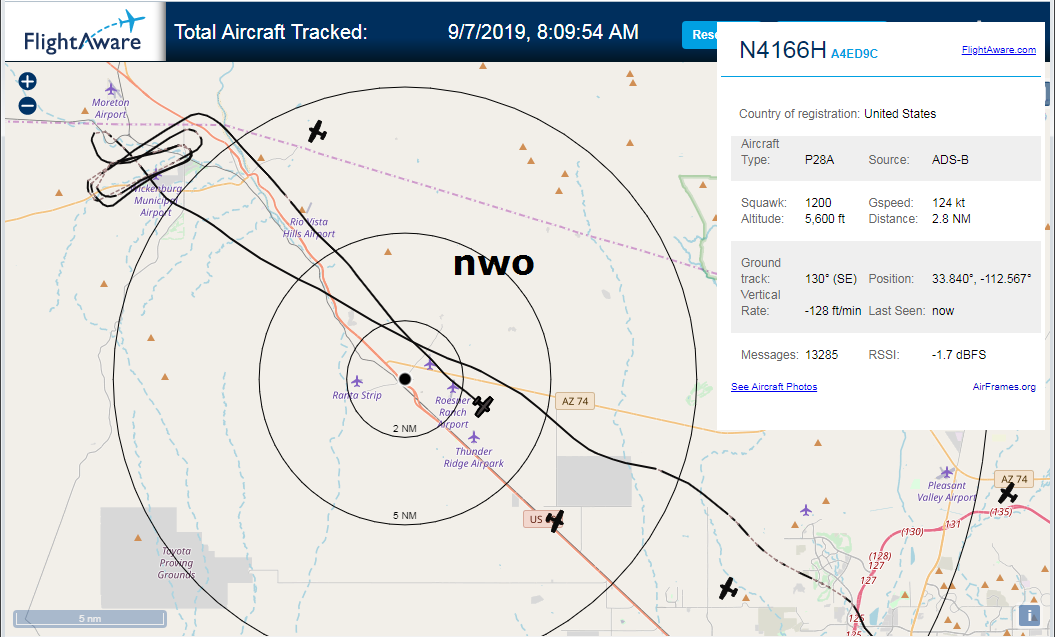Click the Roesner Ranch Airport marker
The image size is (1055, 637).
(452, 388)
